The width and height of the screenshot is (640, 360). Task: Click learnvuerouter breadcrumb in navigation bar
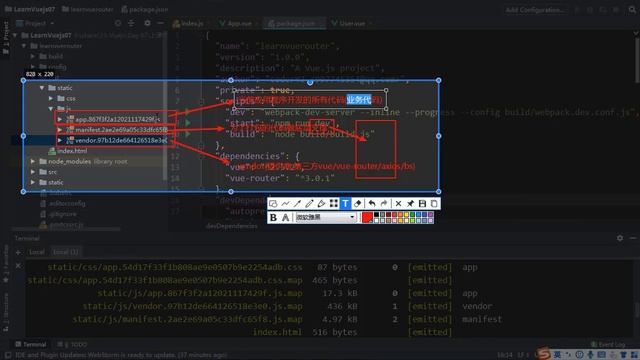point(87,9)
